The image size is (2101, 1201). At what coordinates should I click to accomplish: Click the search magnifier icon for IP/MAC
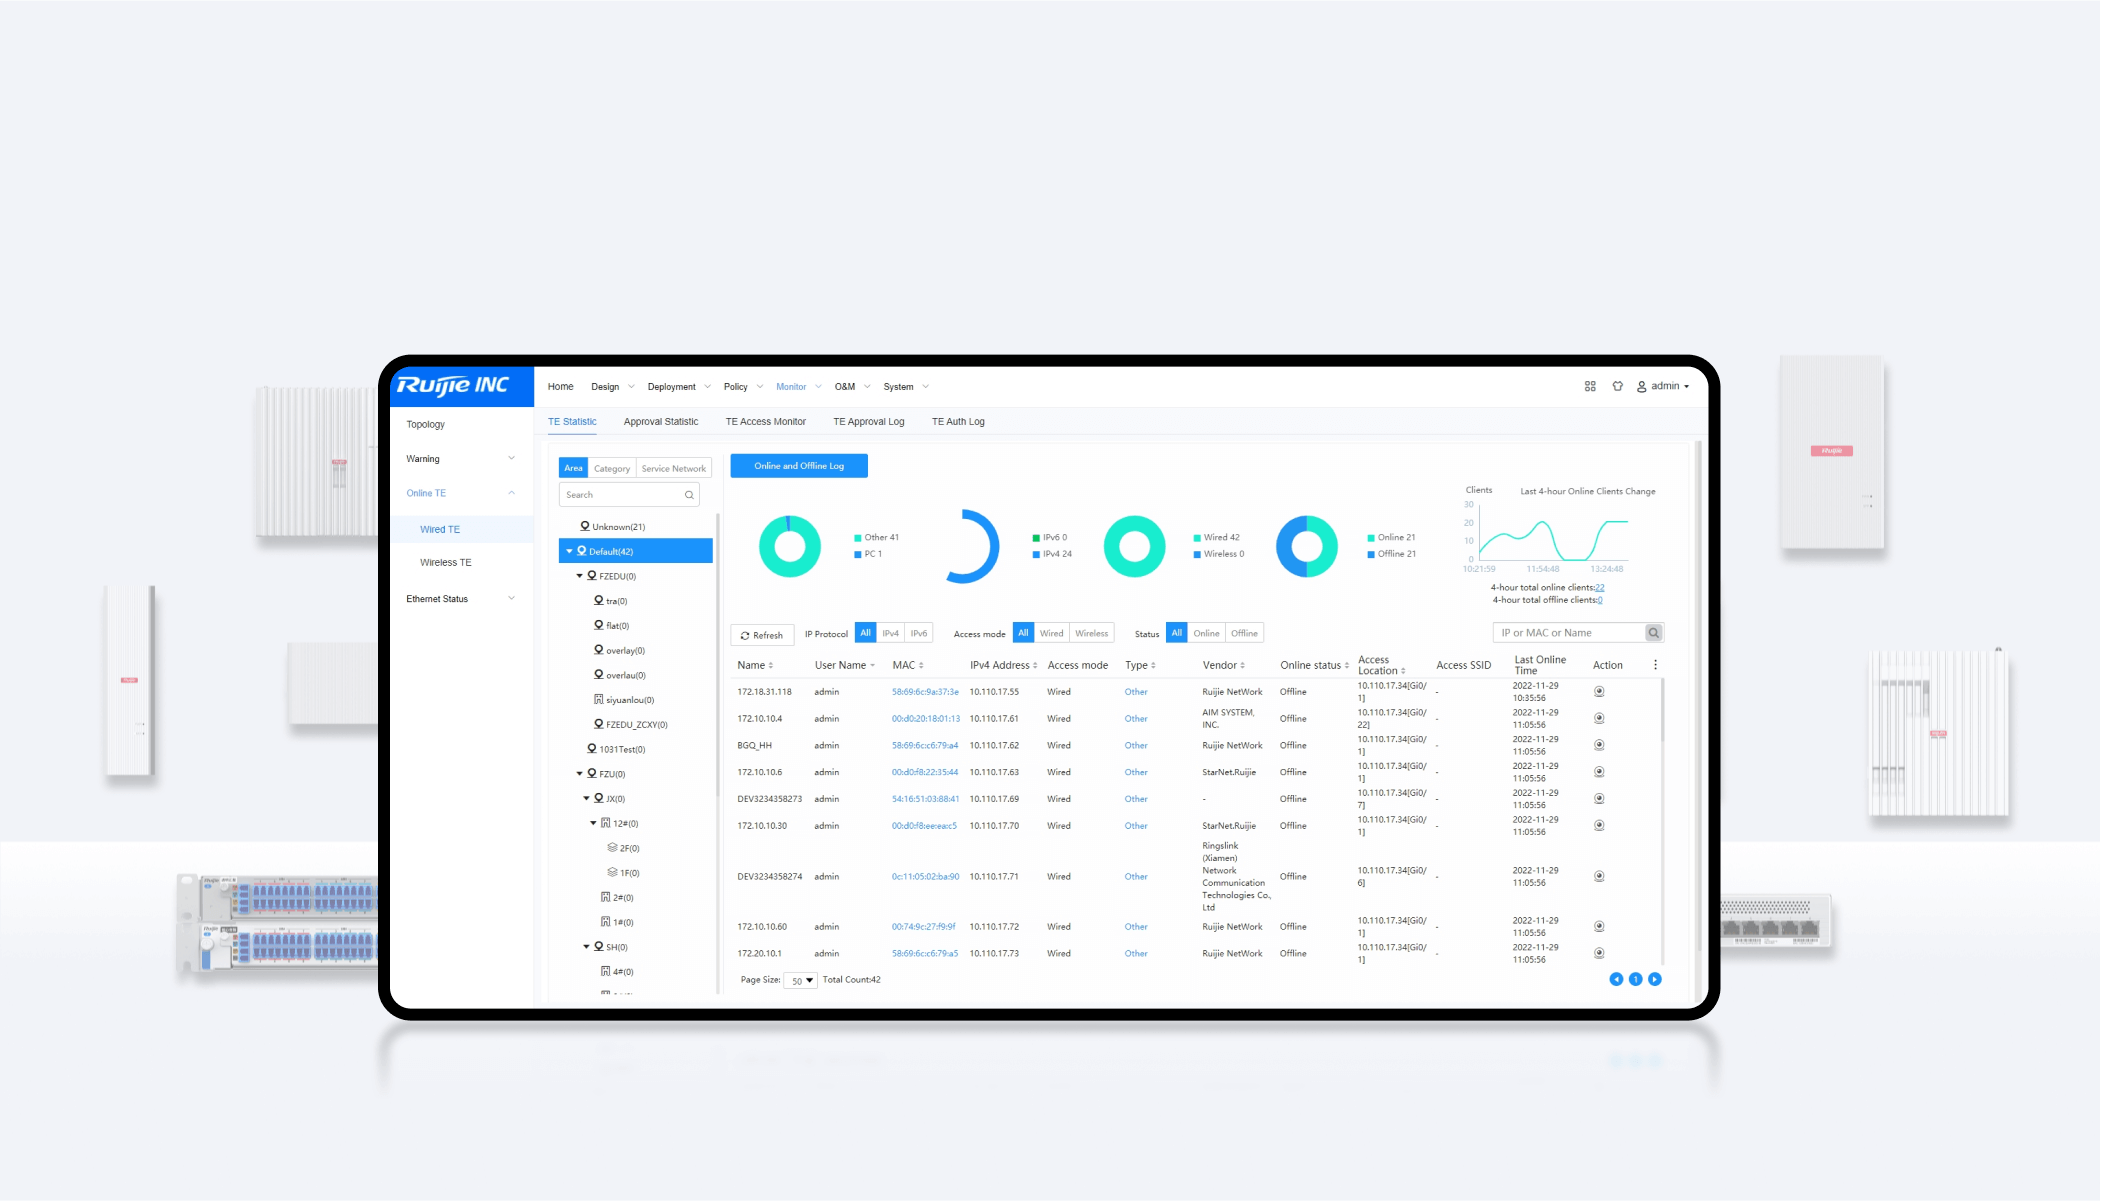1655,632
